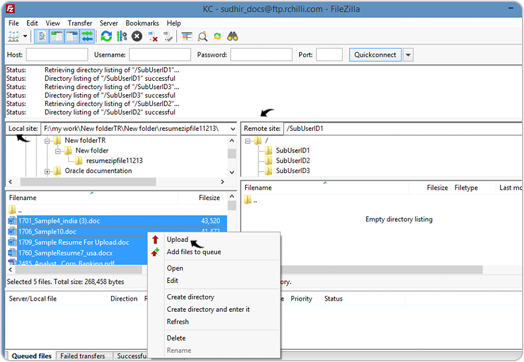This screenshot has height=362, width=524.
Task: Select file 1709_Sample Resume For Upload.doc
Action: 74,242
